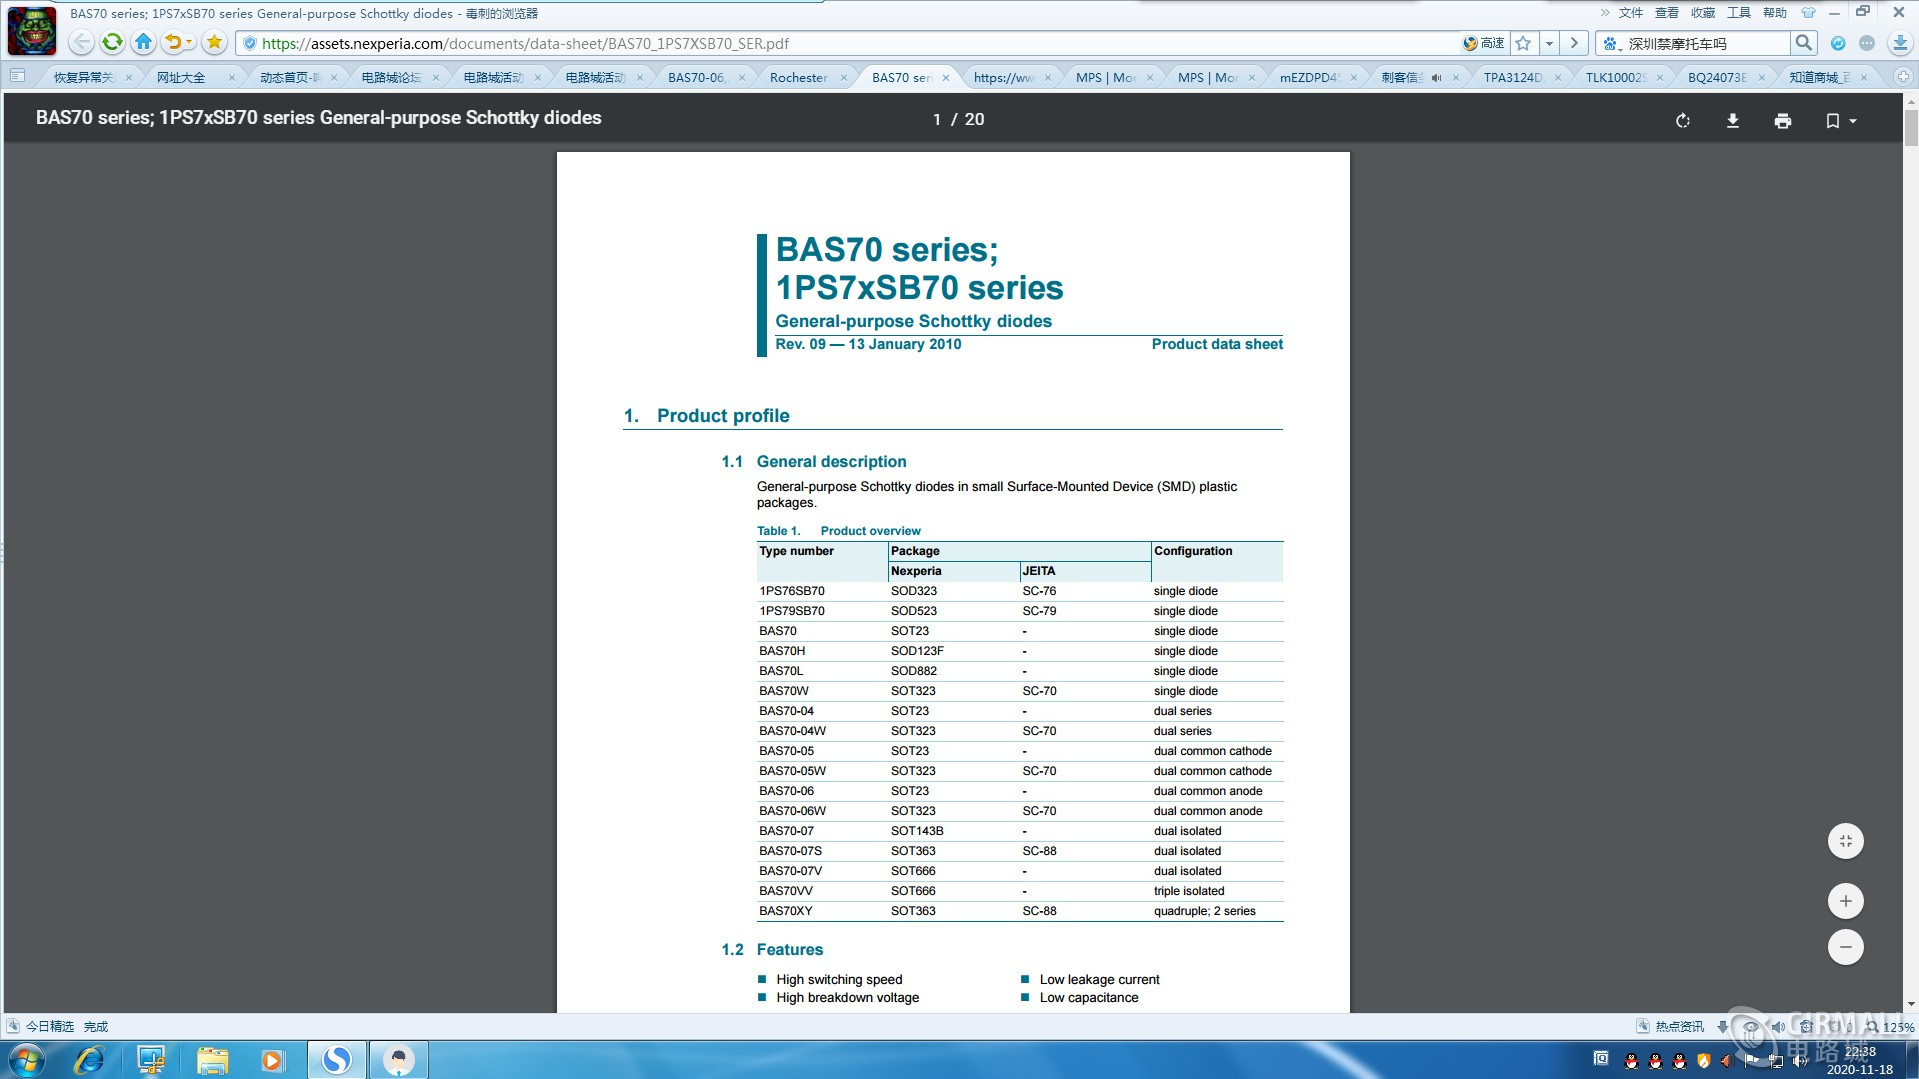Screen dimensions: 1919x1079
Task: Open the dropdown beside the undo arrow
Action: coord(189,43)
